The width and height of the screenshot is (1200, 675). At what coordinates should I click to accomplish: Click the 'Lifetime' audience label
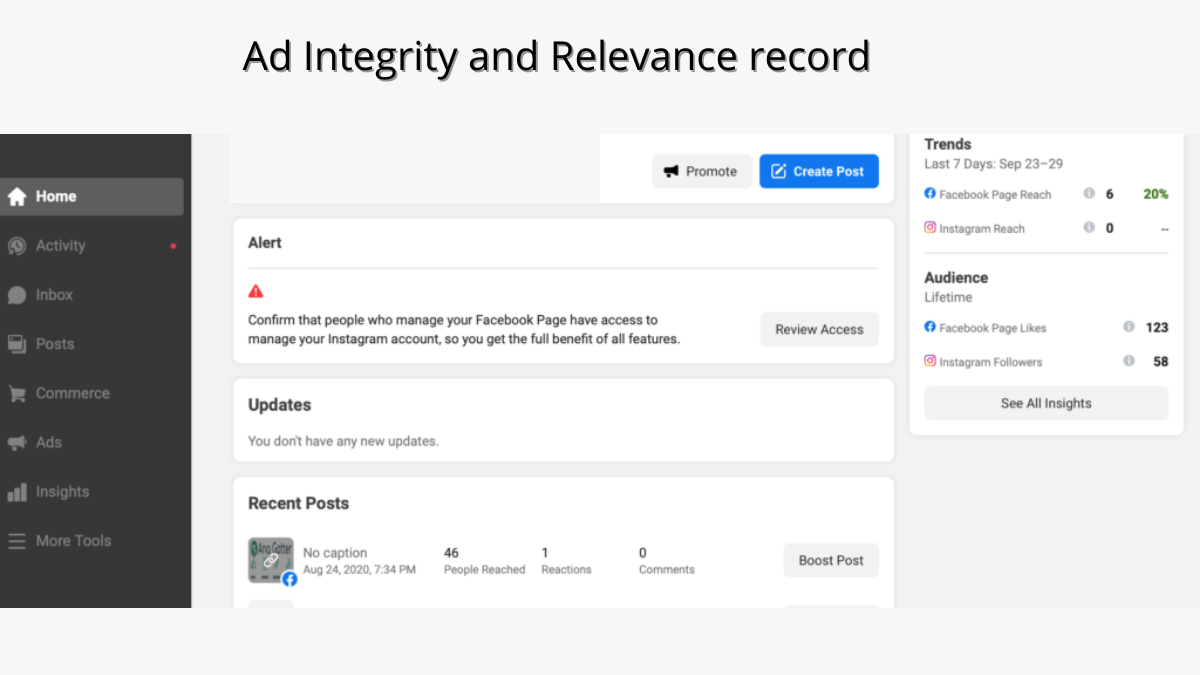pos(948,298)
